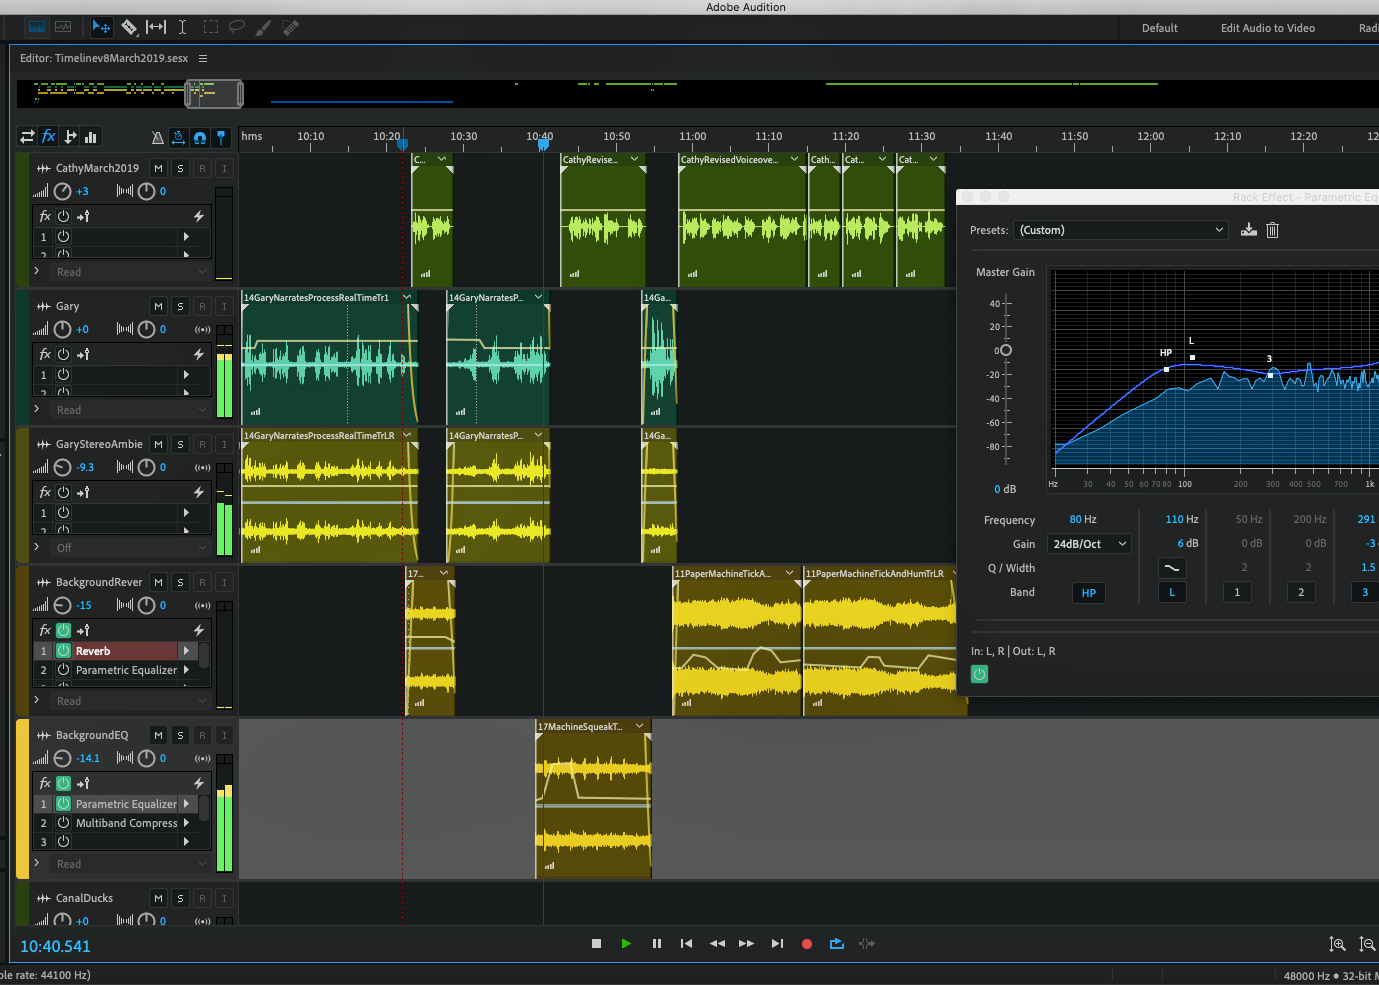Toggle loop playback
This screenshot has width=1379, height=985.
point(837,943)
